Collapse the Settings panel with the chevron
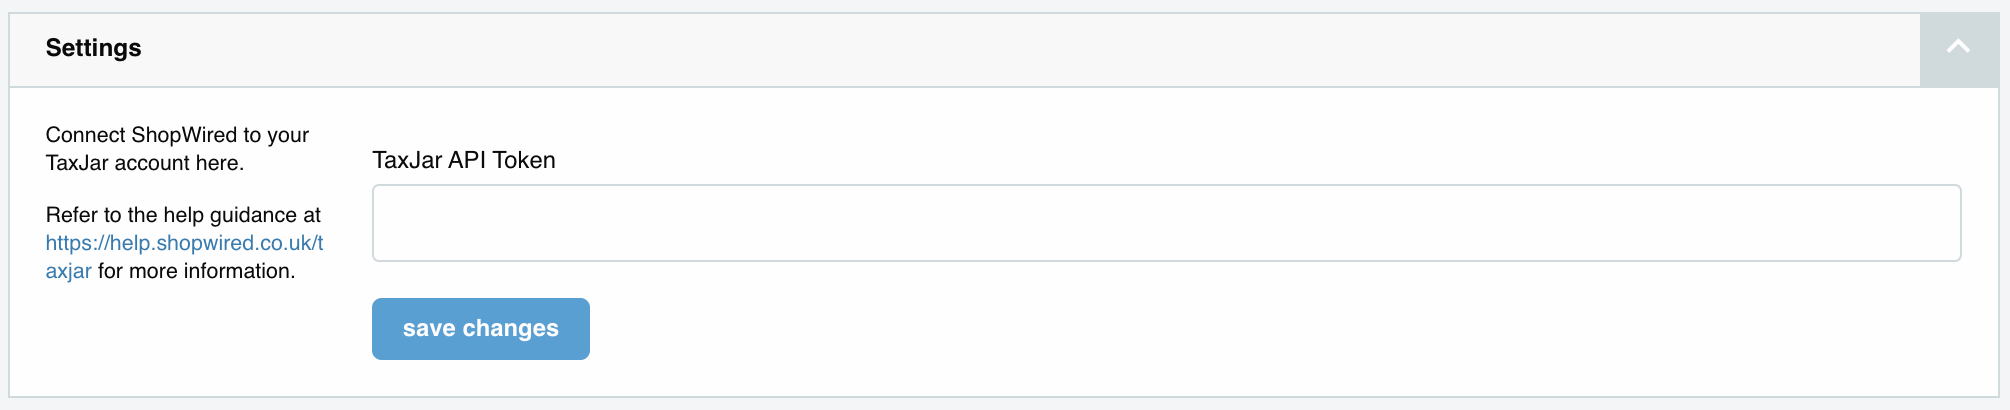 (1958, 47)
